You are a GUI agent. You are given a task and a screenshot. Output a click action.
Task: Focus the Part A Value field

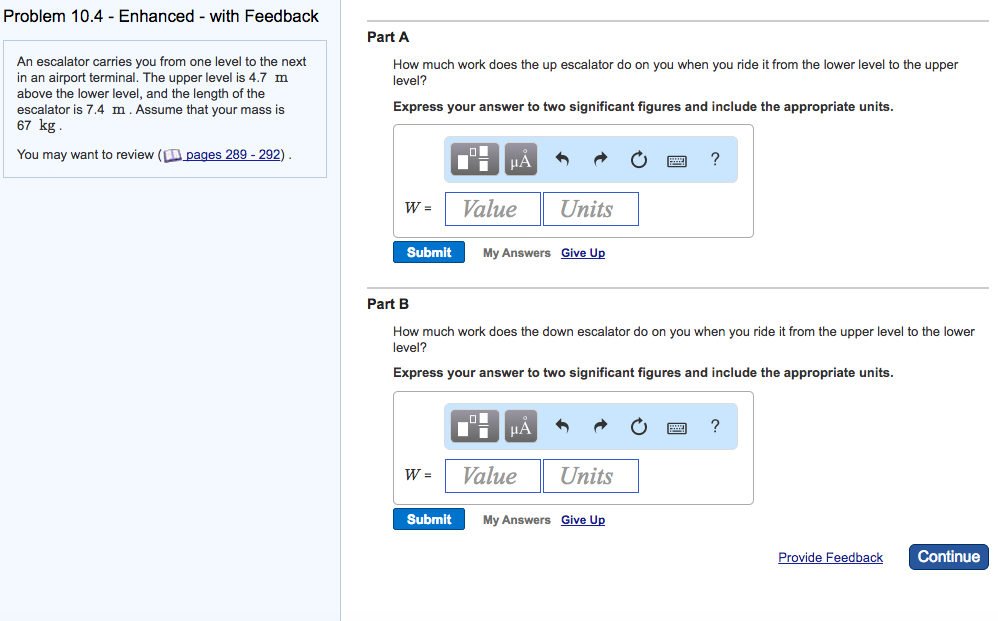[x=493, y=209]
